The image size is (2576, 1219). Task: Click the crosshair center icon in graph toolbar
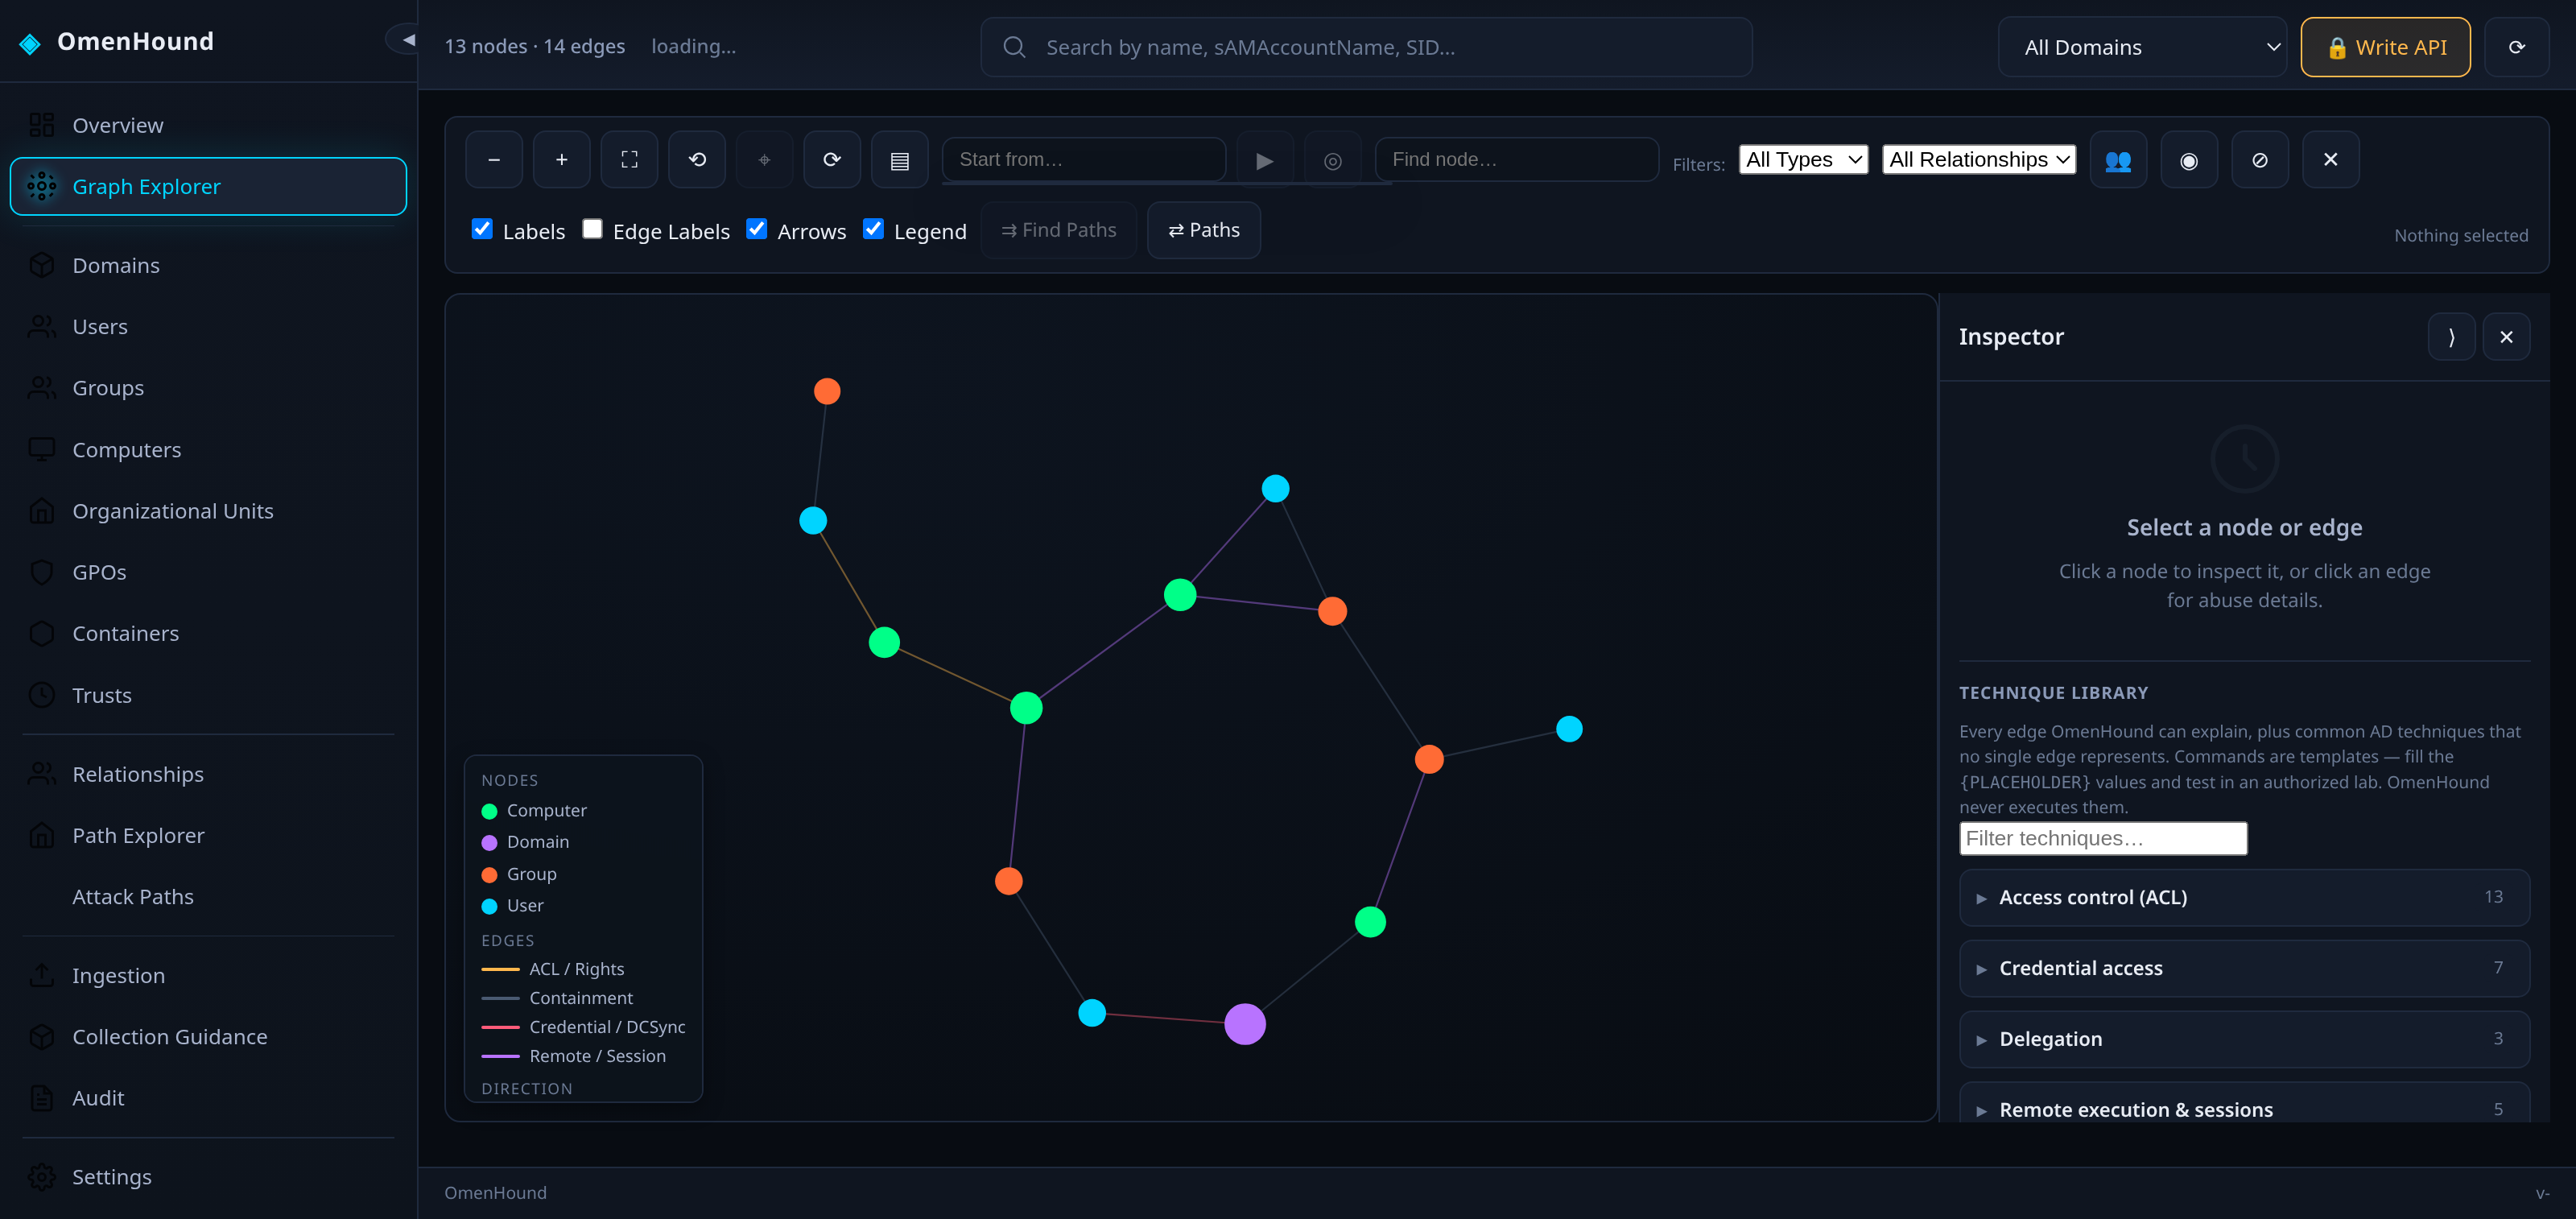point(764,160)
